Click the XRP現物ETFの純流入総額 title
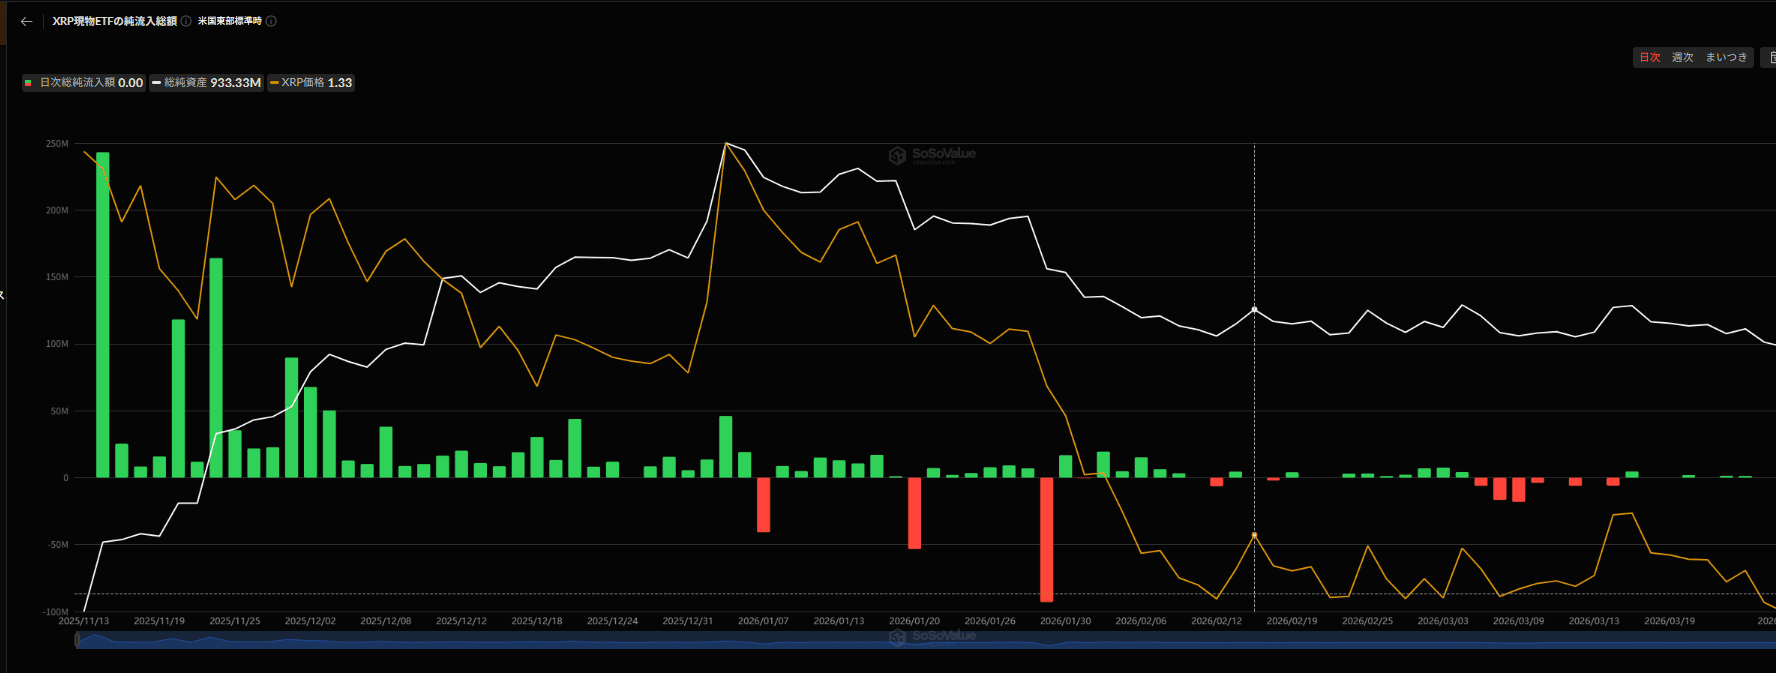The height and width of the screenshot is (673, 1776). 114,21
